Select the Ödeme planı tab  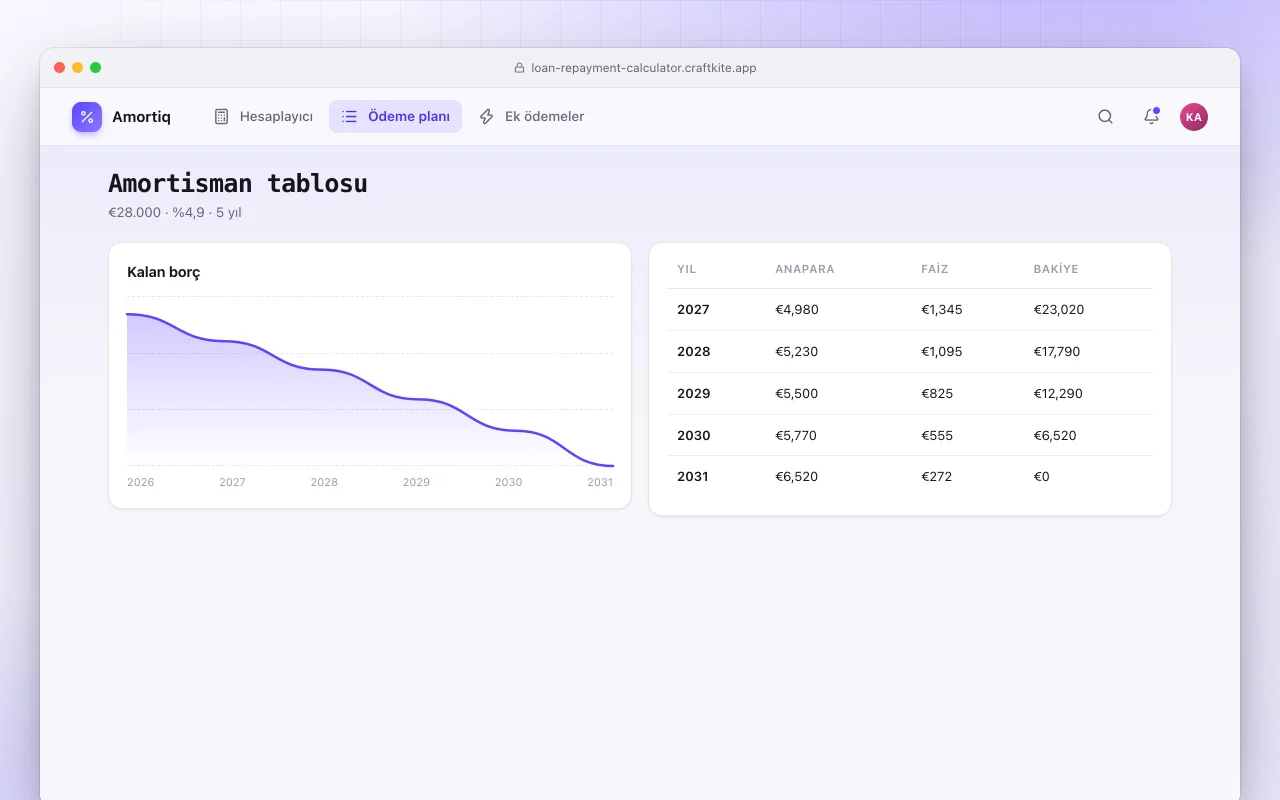(x=395, y=117)
